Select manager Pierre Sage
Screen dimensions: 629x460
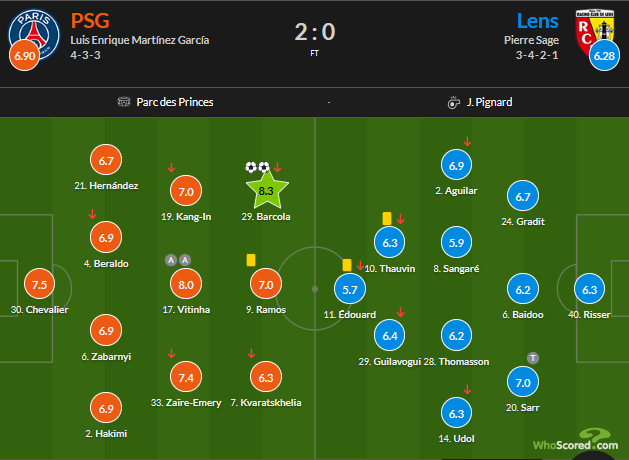pyautogui.click(x=530, y=40)
